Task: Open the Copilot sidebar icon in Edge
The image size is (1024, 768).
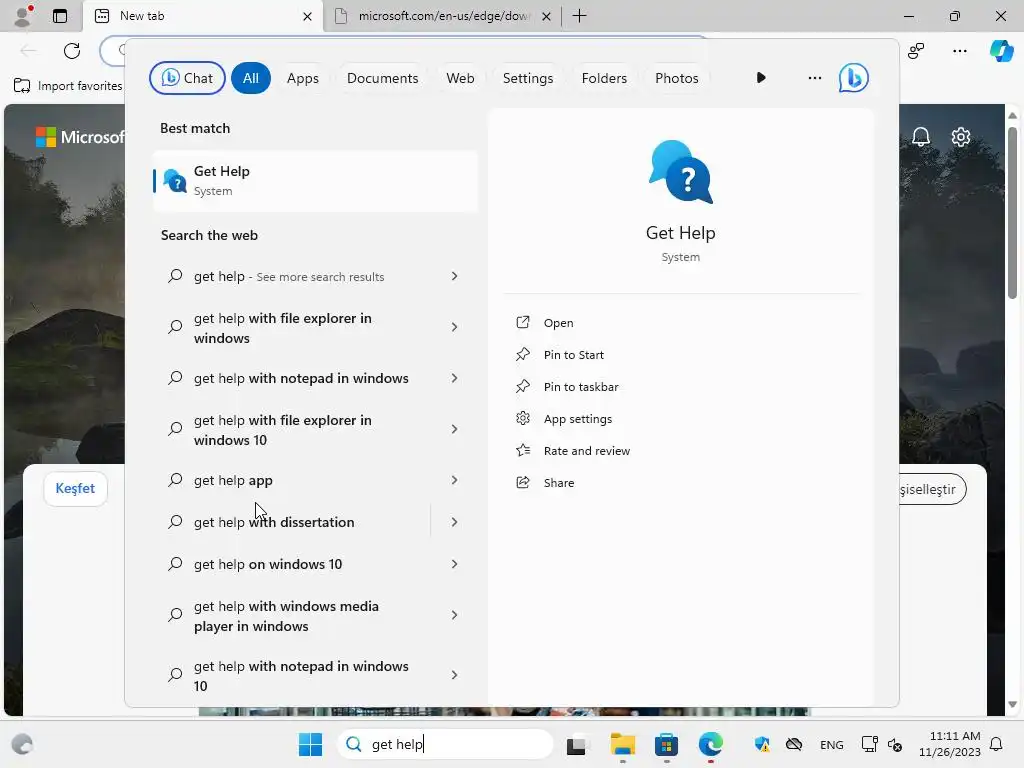Action: pos(1001,50)
